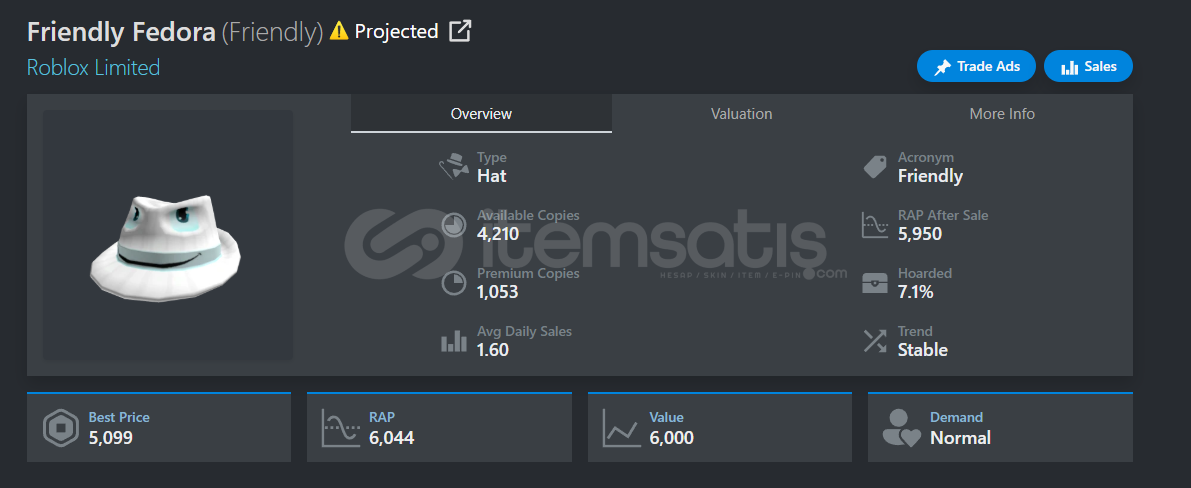Click the yellow Projected warning icon
The image size is (1191, 488).
339,31
